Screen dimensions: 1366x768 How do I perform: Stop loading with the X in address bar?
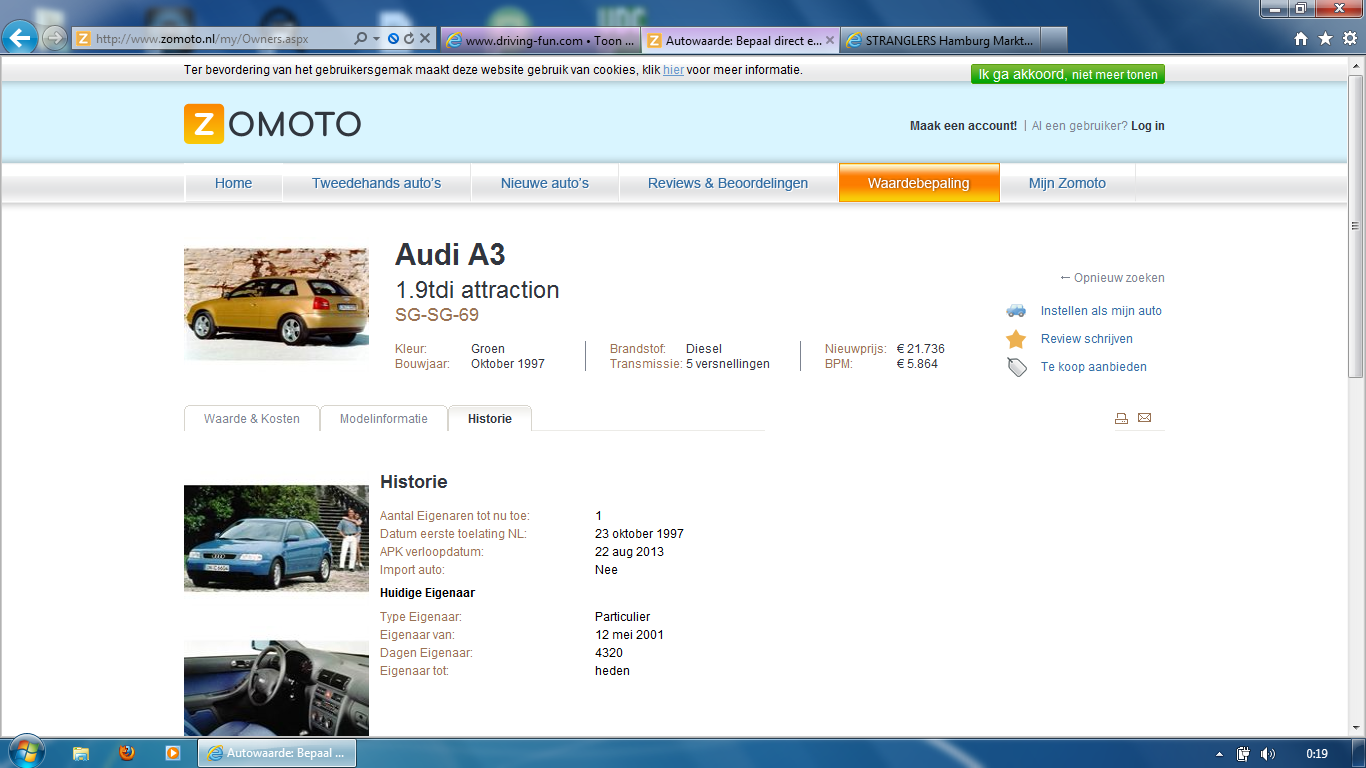pyautogui.click(x=425, y=39)
